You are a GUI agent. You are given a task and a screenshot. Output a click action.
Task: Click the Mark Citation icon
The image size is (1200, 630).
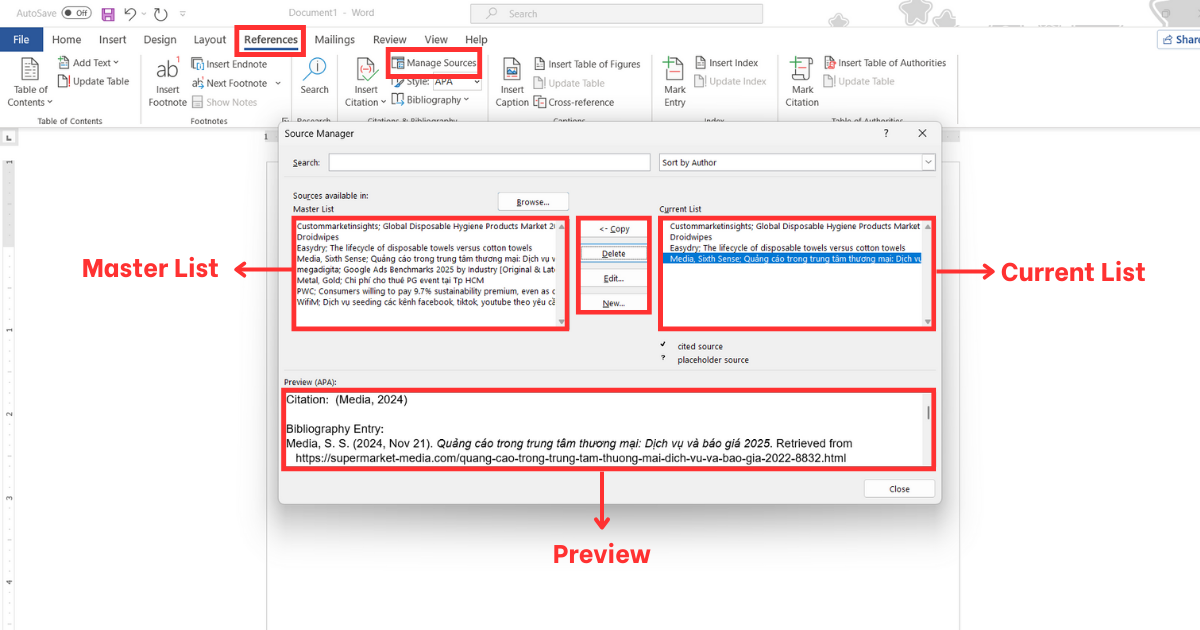(x=802, y=73)
